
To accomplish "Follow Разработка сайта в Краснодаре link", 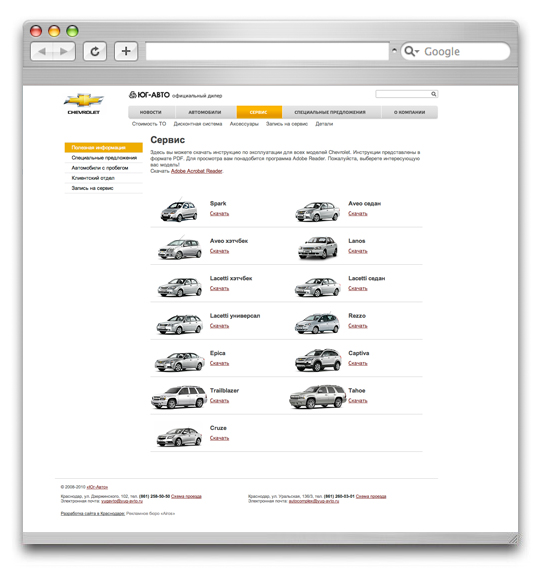I will [x=93, y=514].
